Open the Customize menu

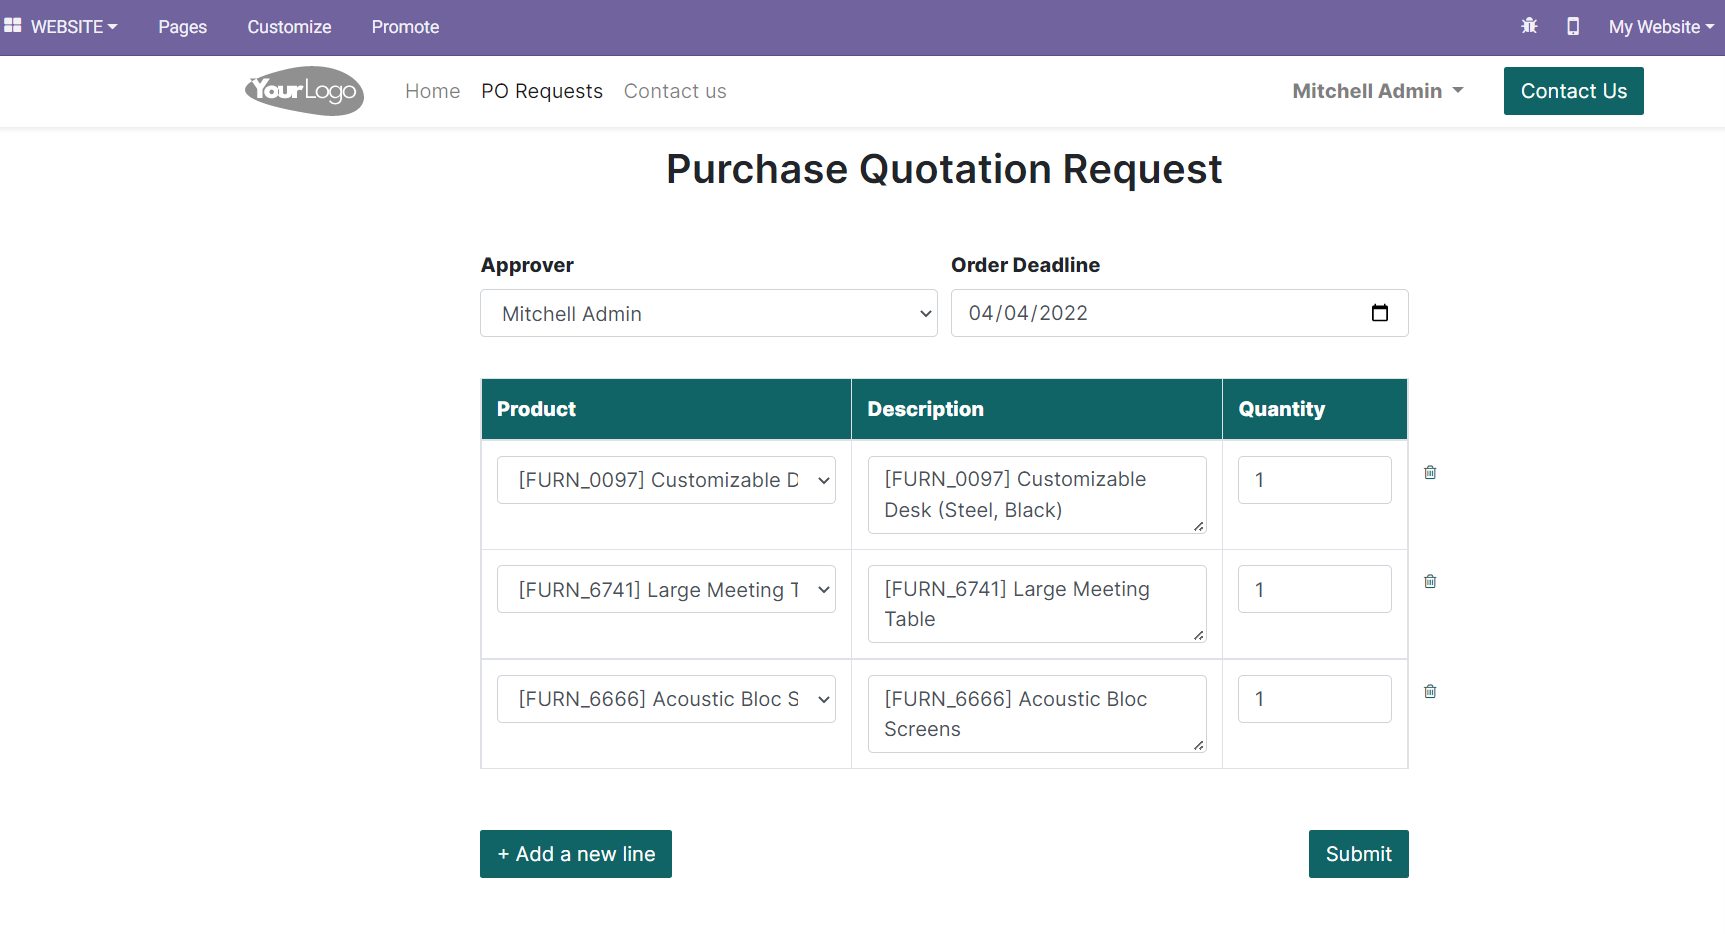coord(289,27)
